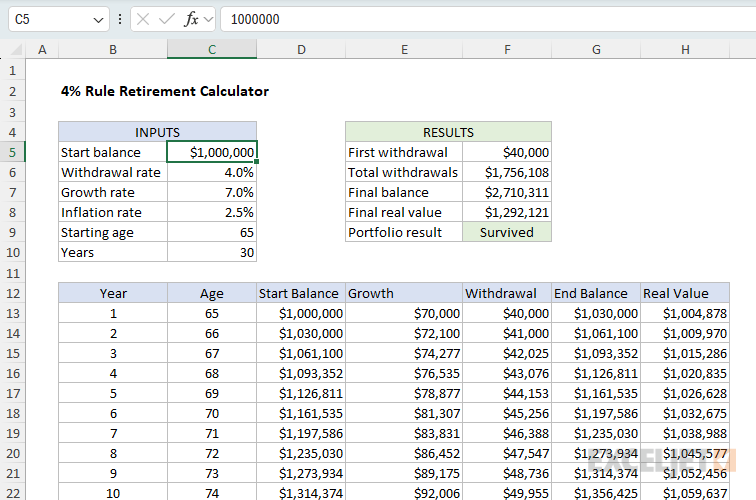Click the 'Withdrawal' table header
Image resolution: width=756 pixels, height=500 pixels.
[x=507, y=293]
